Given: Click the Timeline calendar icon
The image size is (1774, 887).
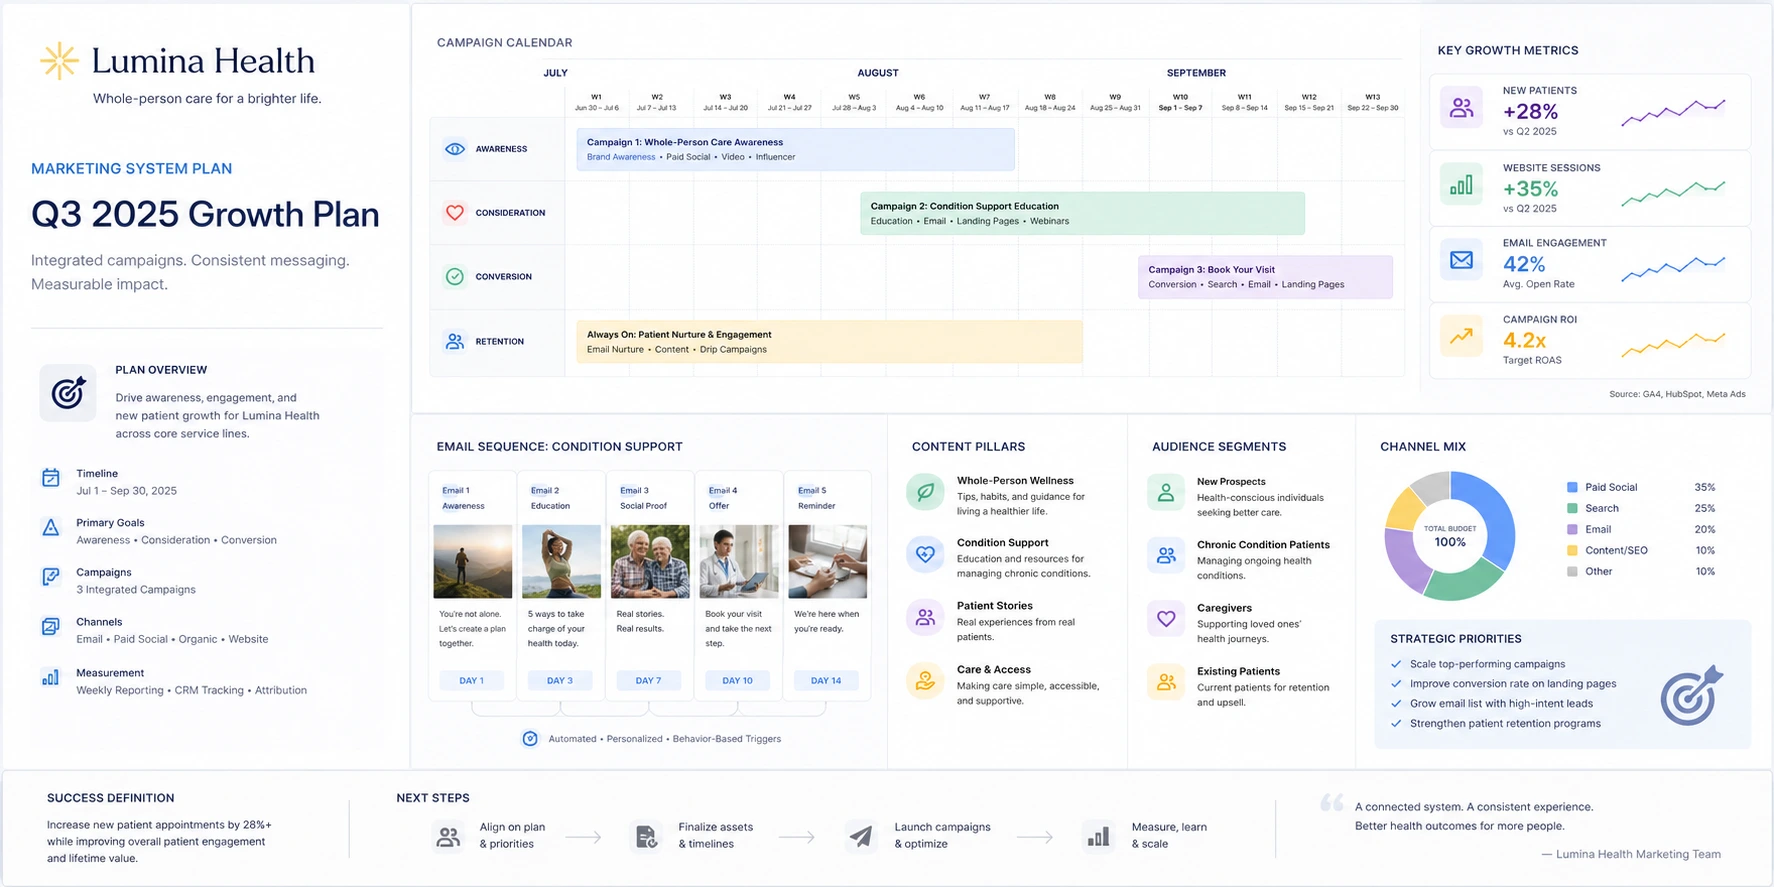Looking at the screenshot, I should tap(51, 478).
